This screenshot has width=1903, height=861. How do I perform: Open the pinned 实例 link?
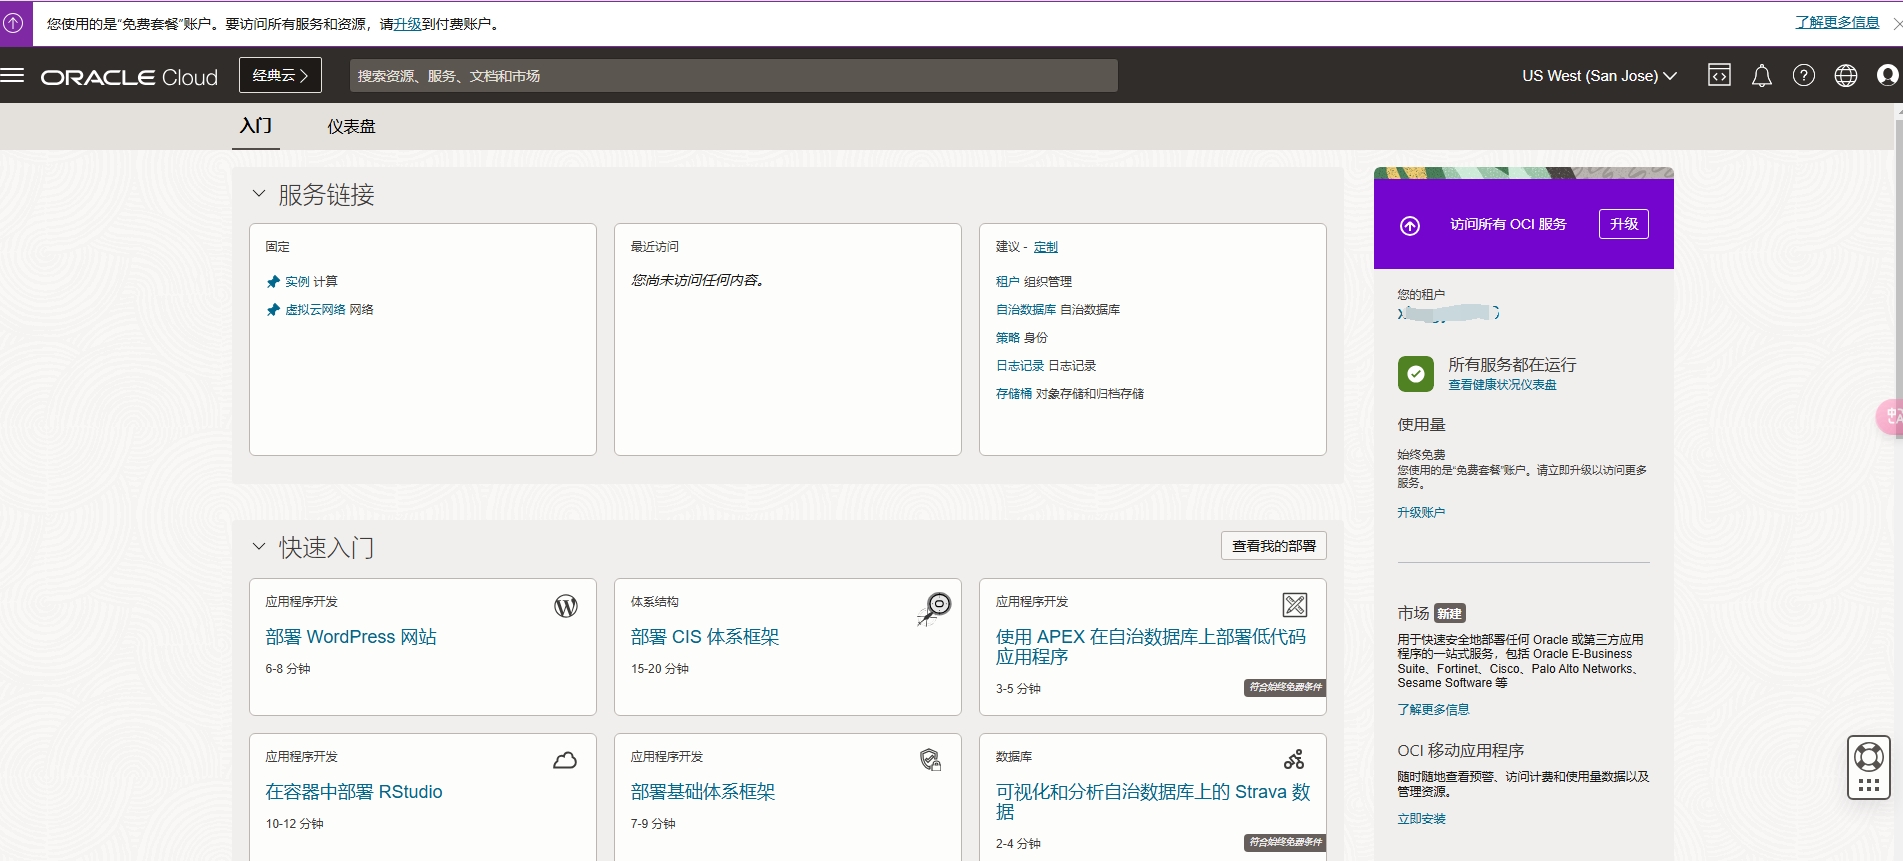pyautogui.click(x=298, y=282)
